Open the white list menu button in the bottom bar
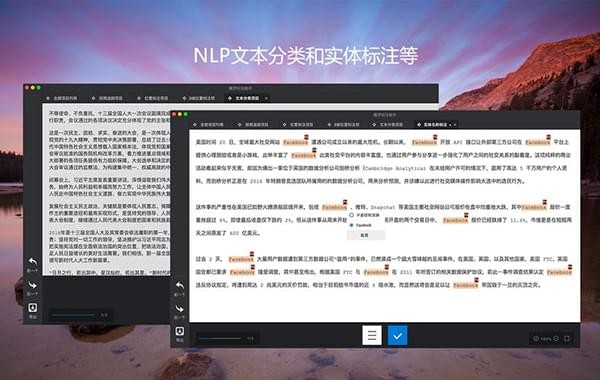 (x=372, y=336)
